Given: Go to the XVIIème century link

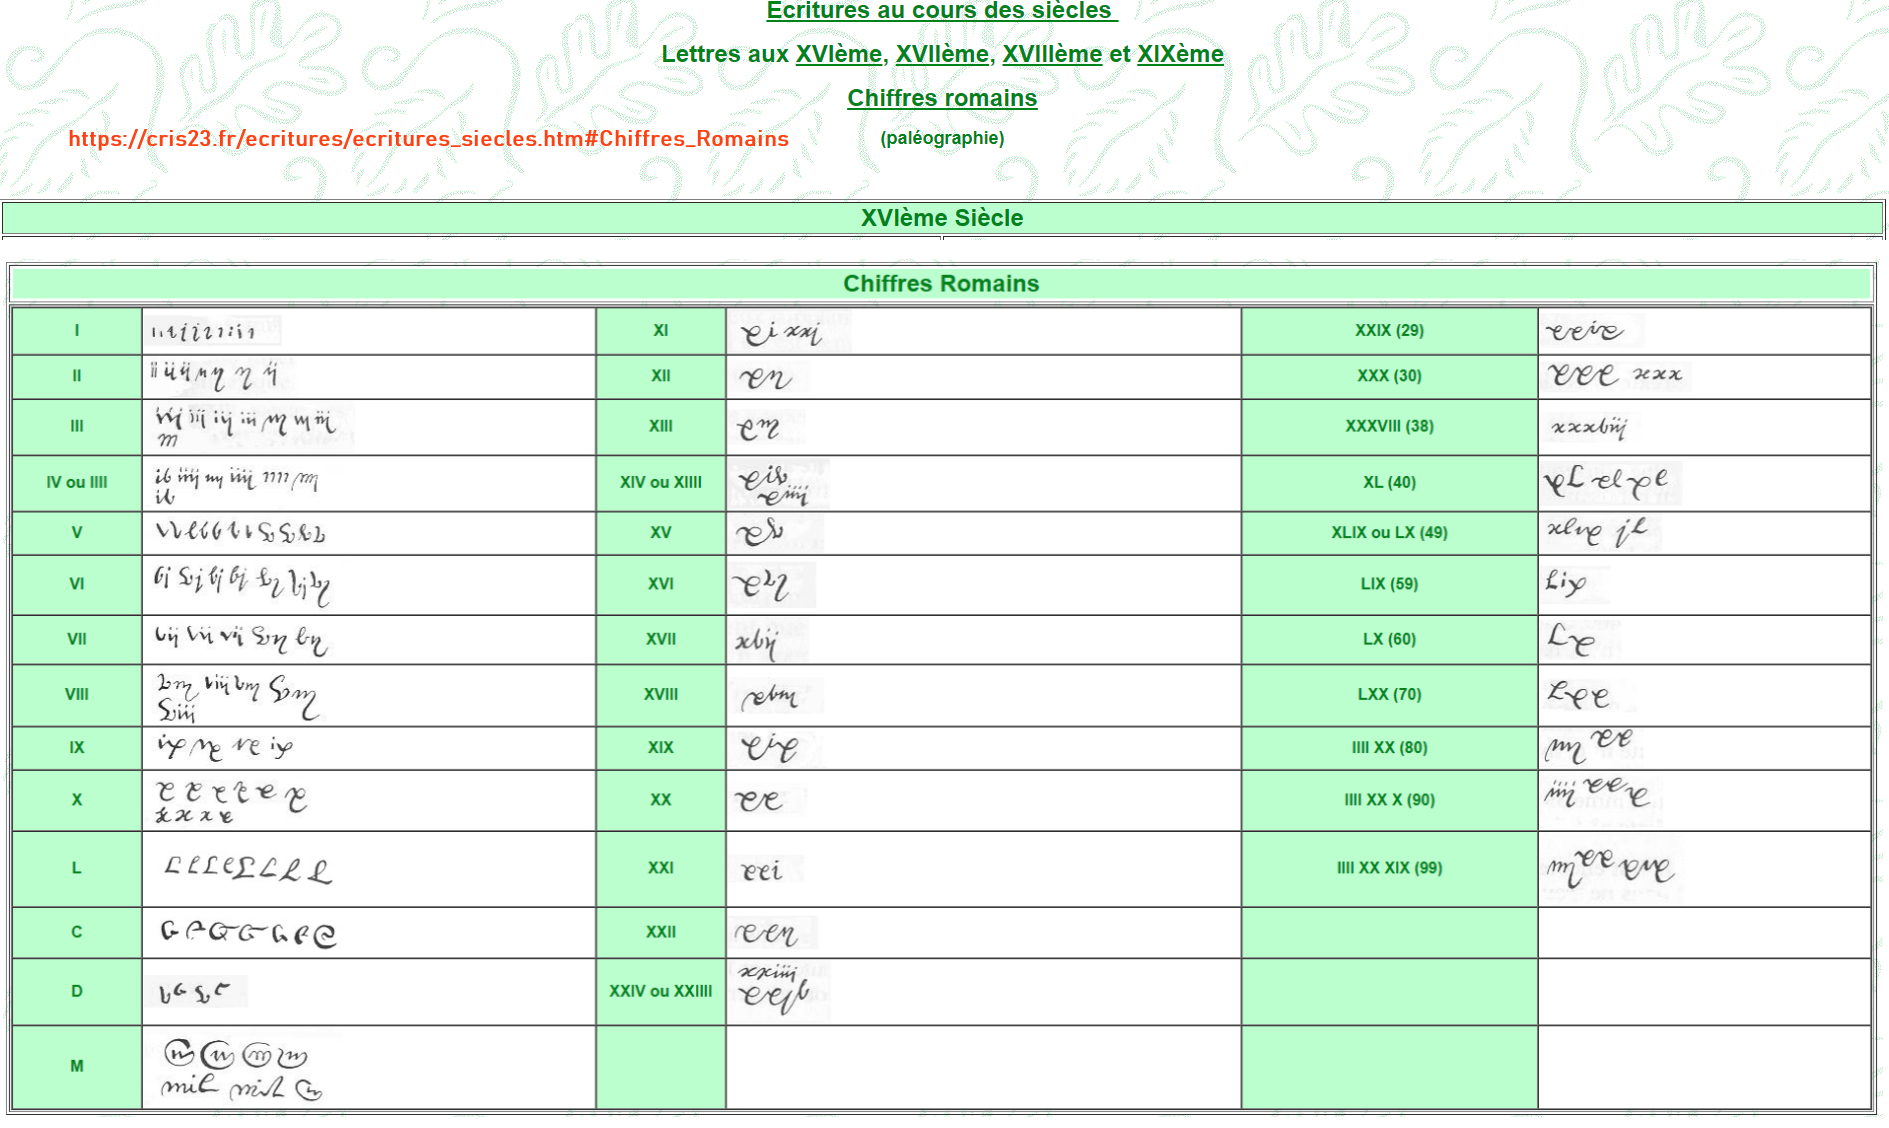Looking at the screenshot, I should tap(941, 54).
